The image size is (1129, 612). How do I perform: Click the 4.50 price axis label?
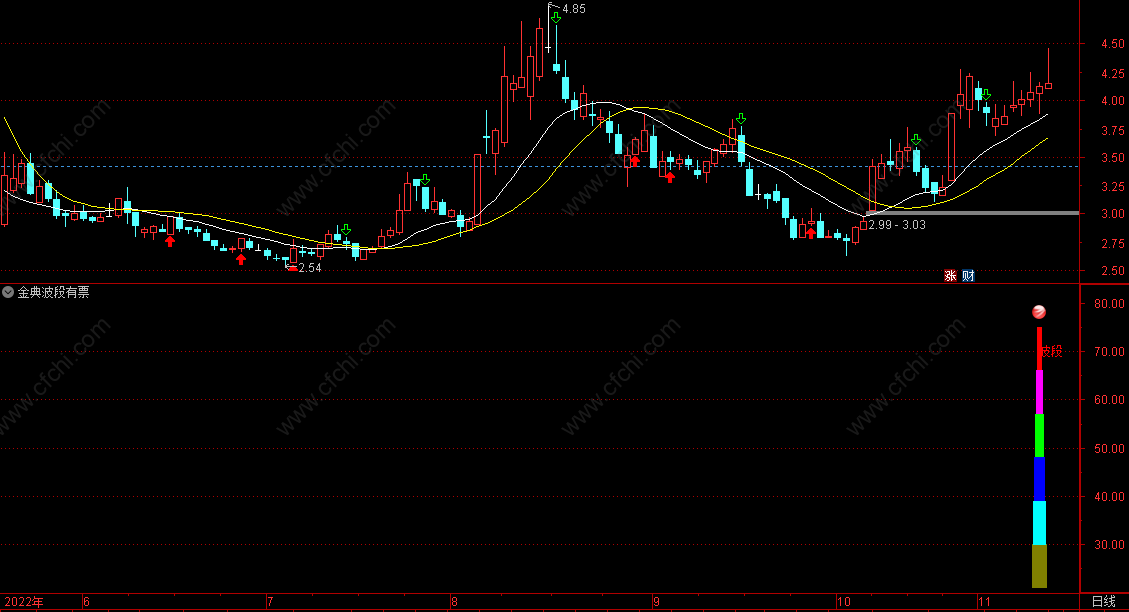coord(1112,44)
